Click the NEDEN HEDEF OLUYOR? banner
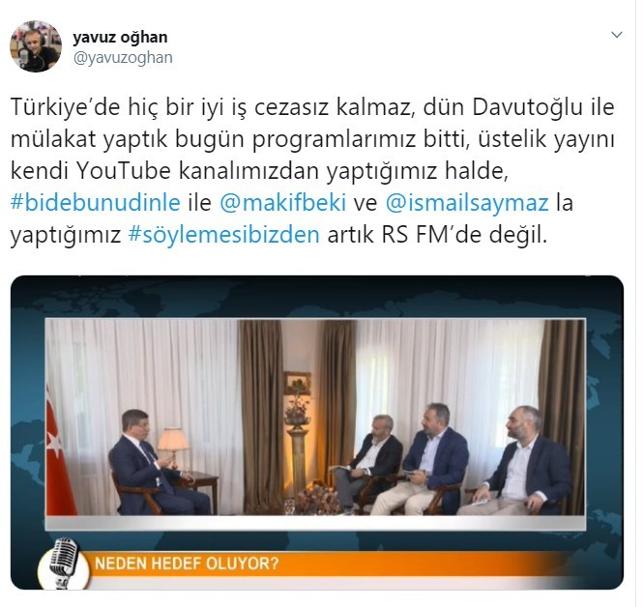Screen dimensions: 643x607 [187, 563]
